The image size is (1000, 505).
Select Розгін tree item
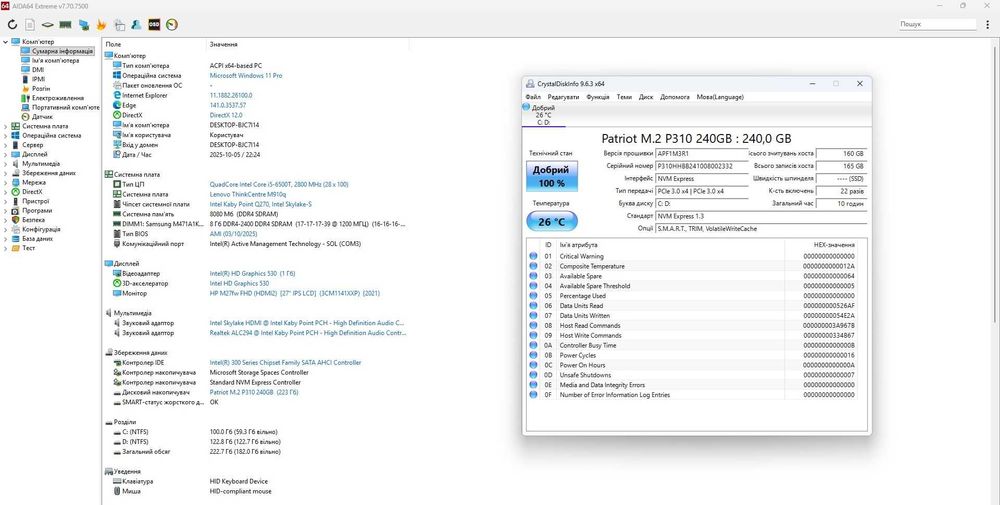[x=41, y=89]
